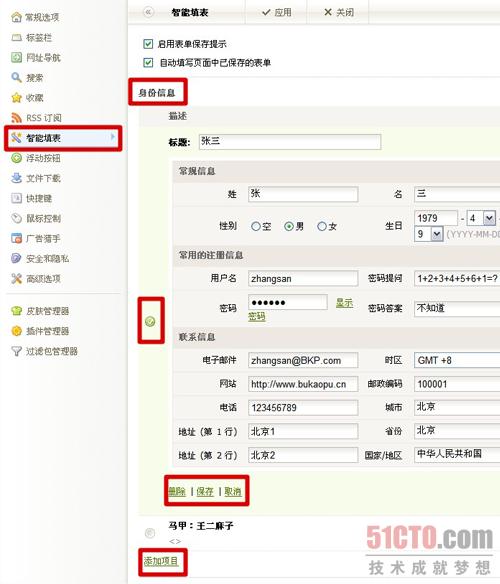Open the birthday month dropdown
The width and height of the screenshot is (500, 584).
[489, 218]
